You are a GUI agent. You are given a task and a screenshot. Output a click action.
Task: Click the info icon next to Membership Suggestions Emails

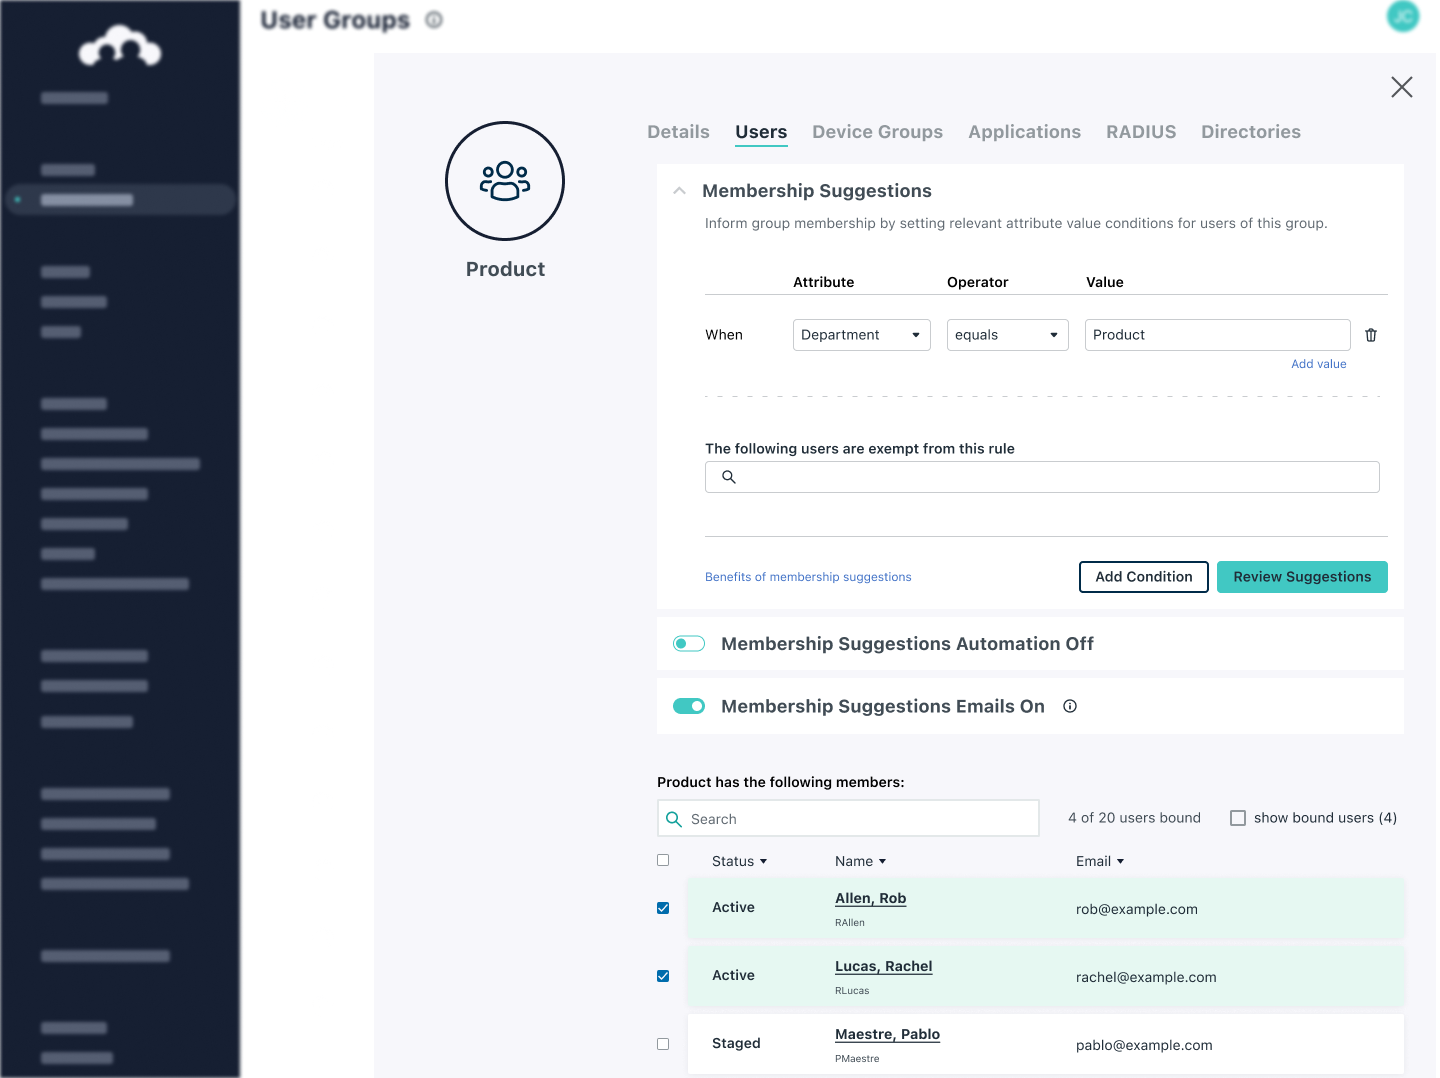[x=1069, y=706]
